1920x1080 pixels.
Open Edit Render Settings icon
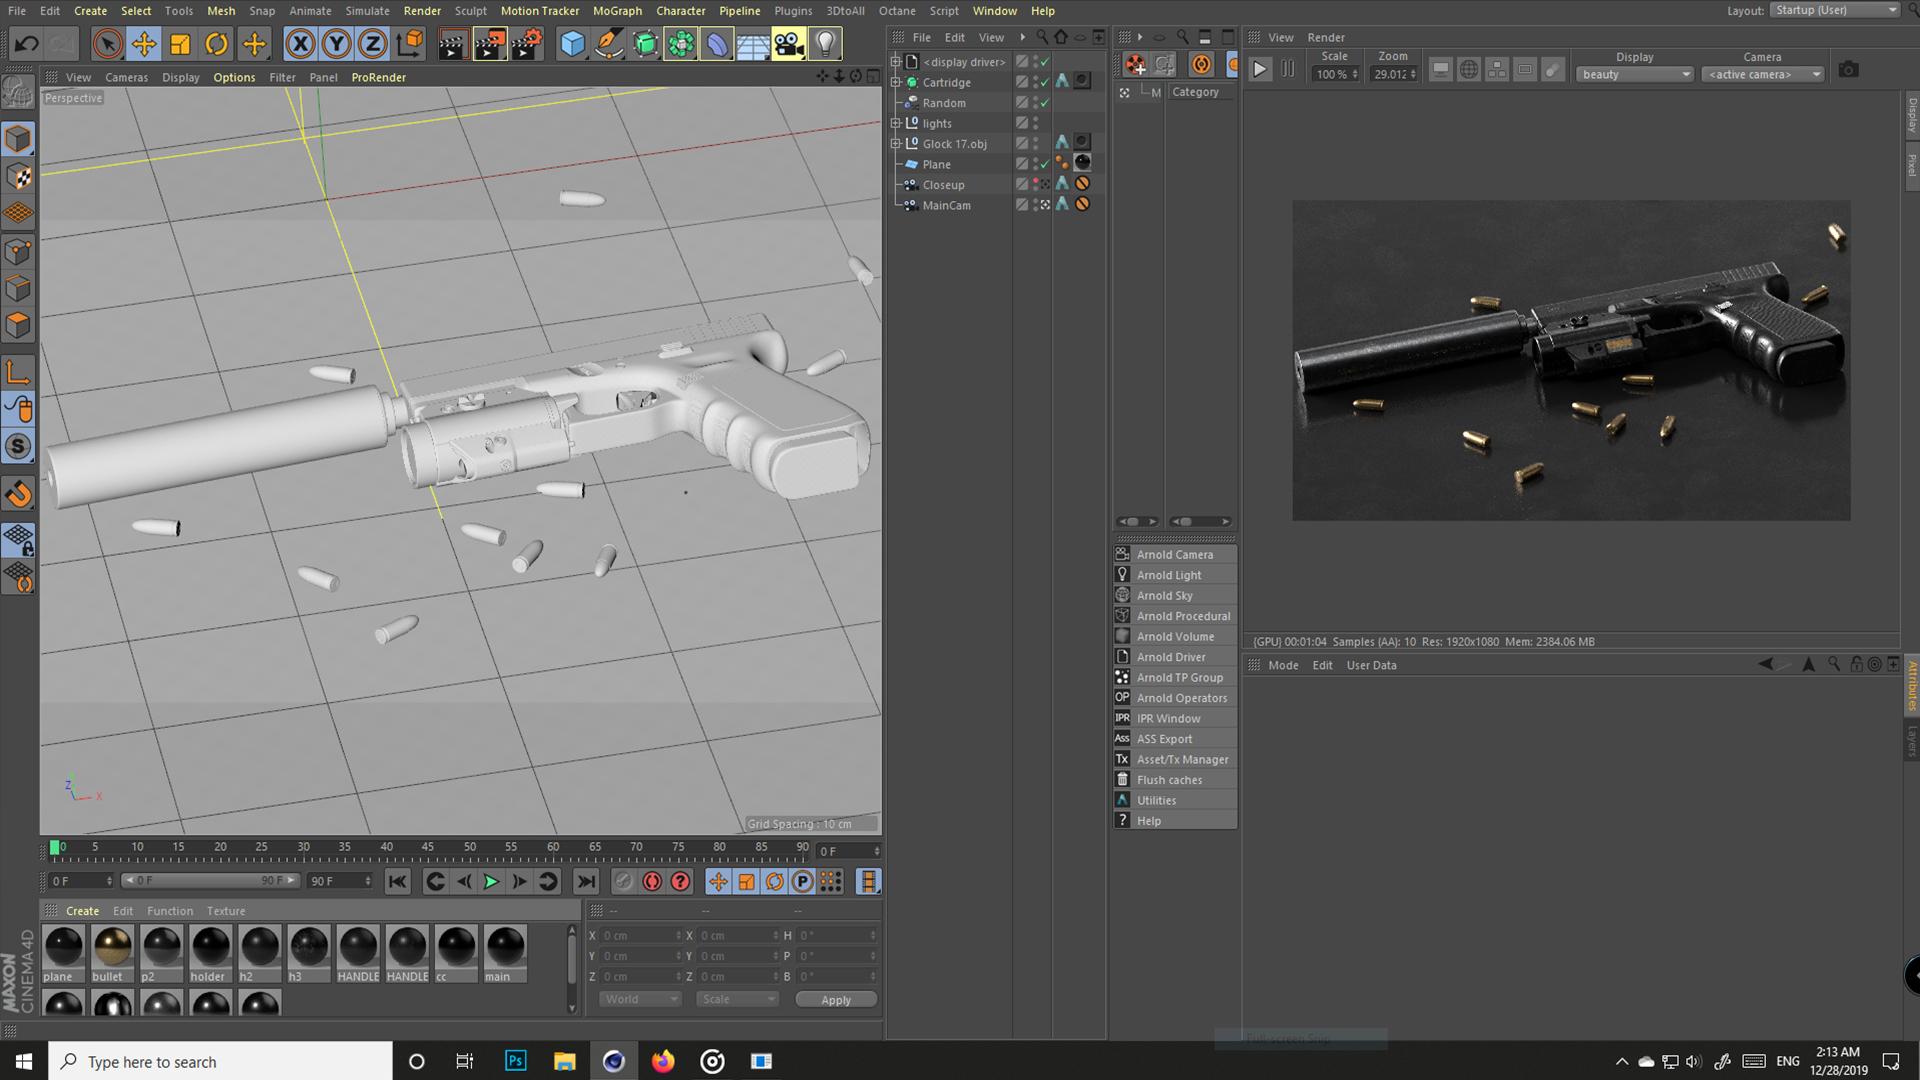[x=527, y=44]
